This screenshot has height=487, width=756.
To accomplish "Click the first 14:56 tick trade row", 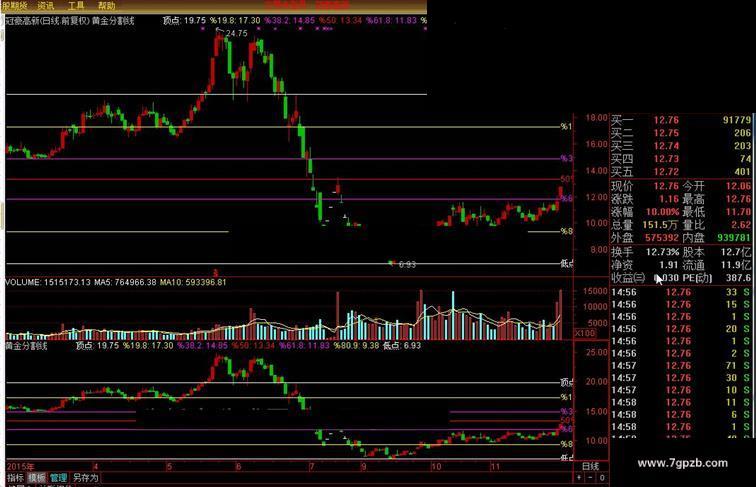I will (x=681, y=292).
